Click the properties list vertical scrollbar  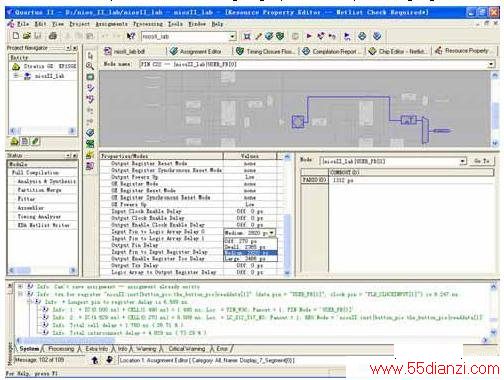287,215
